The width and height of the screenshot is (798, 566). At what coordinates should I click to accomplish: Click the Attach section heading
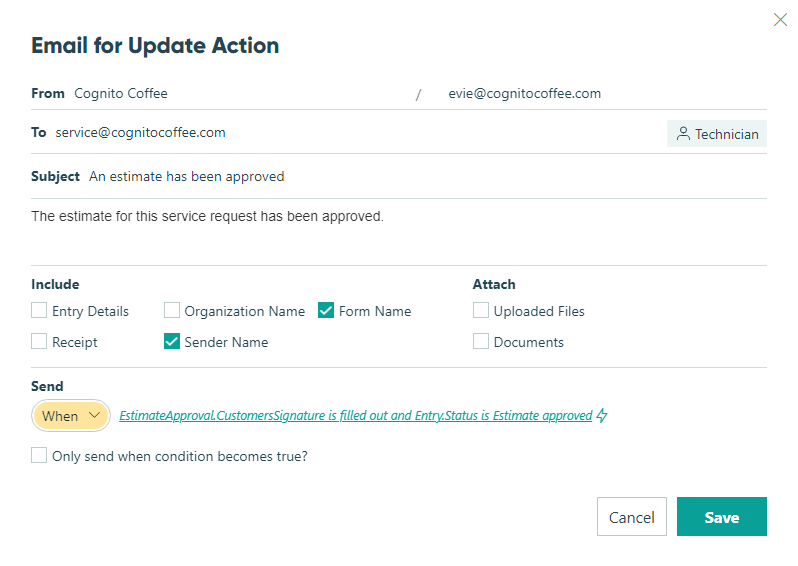(x=494, y=284)
